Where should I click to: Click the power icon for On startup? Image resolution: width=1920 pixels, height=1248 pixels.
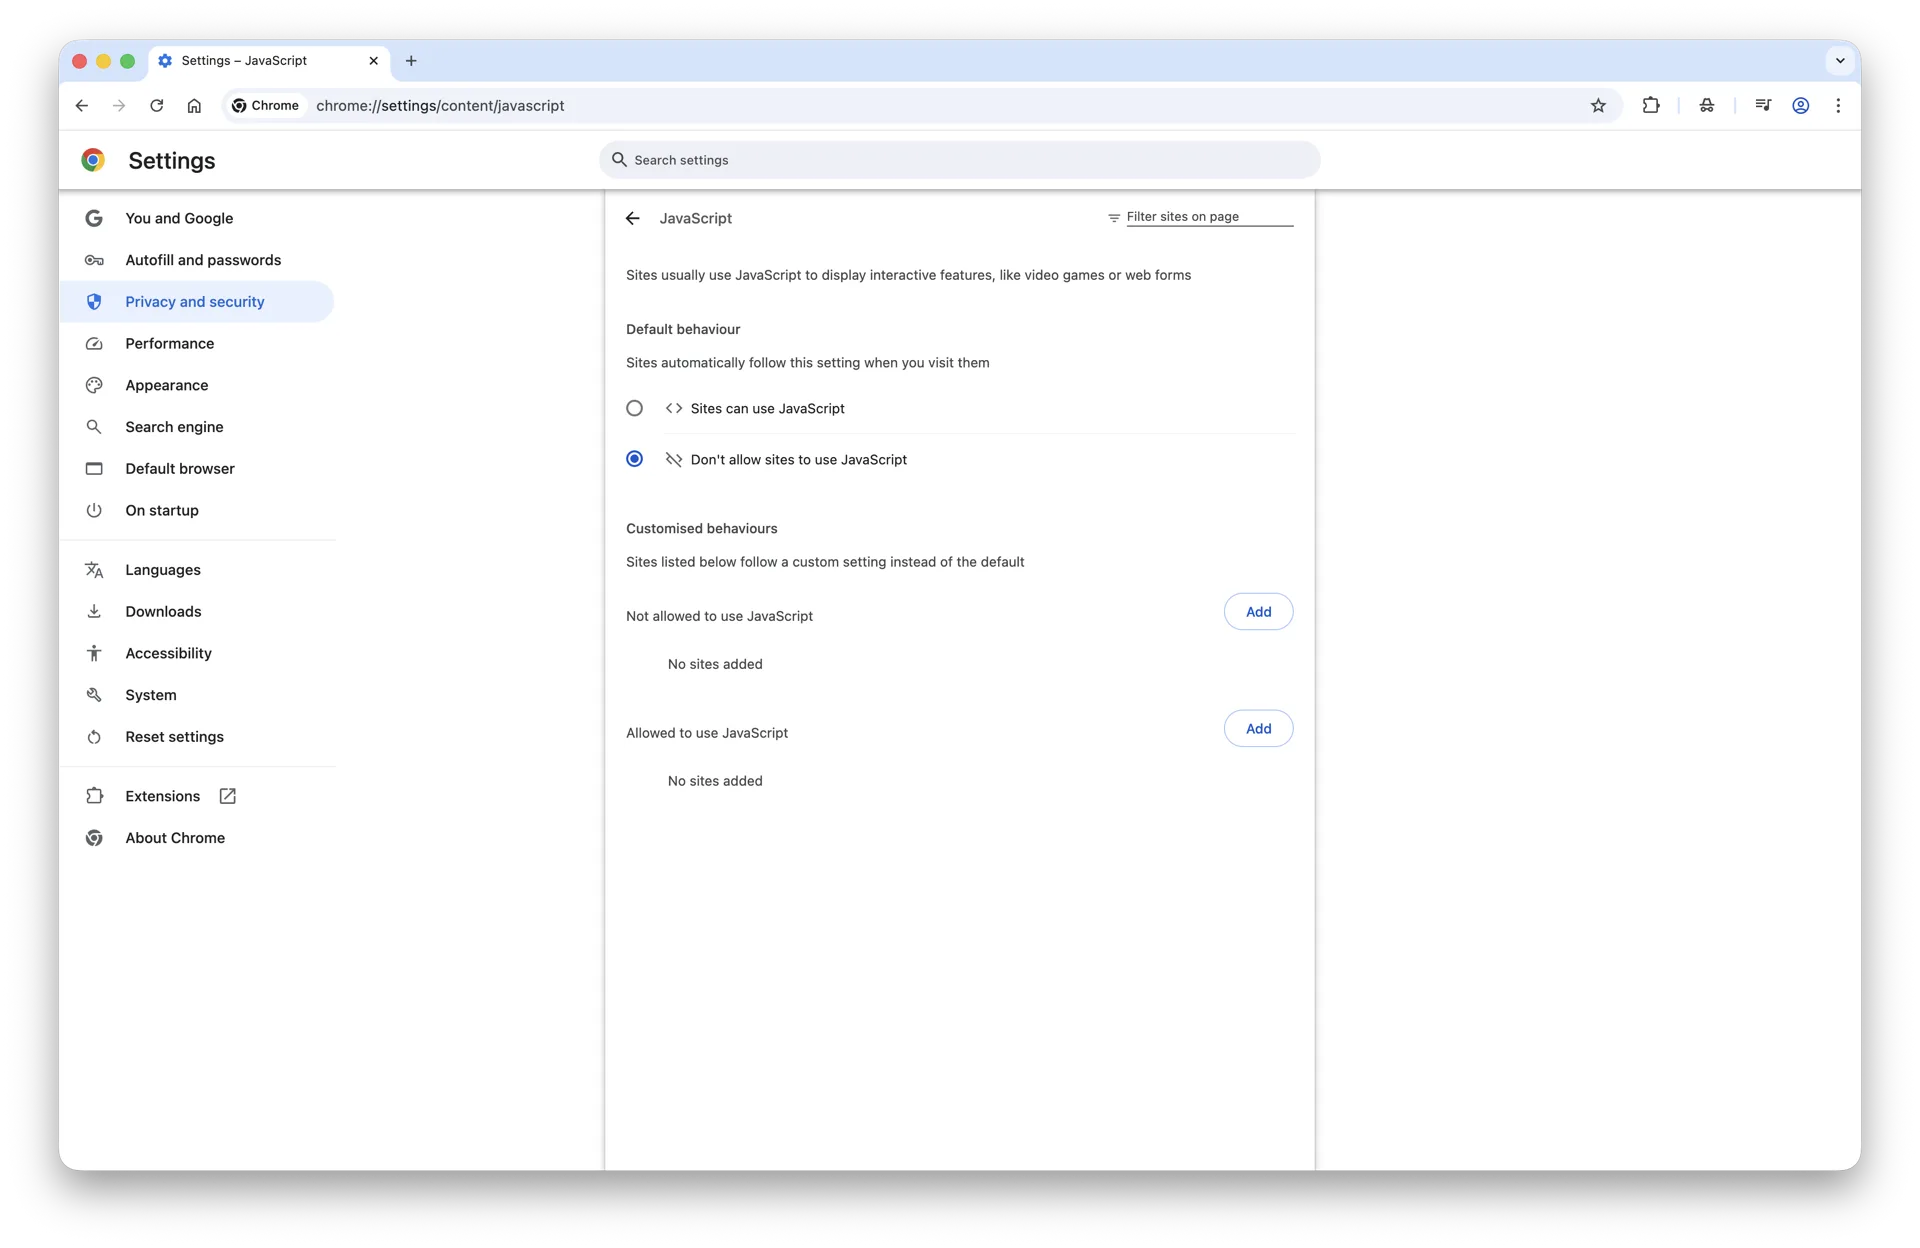(94, 510)
